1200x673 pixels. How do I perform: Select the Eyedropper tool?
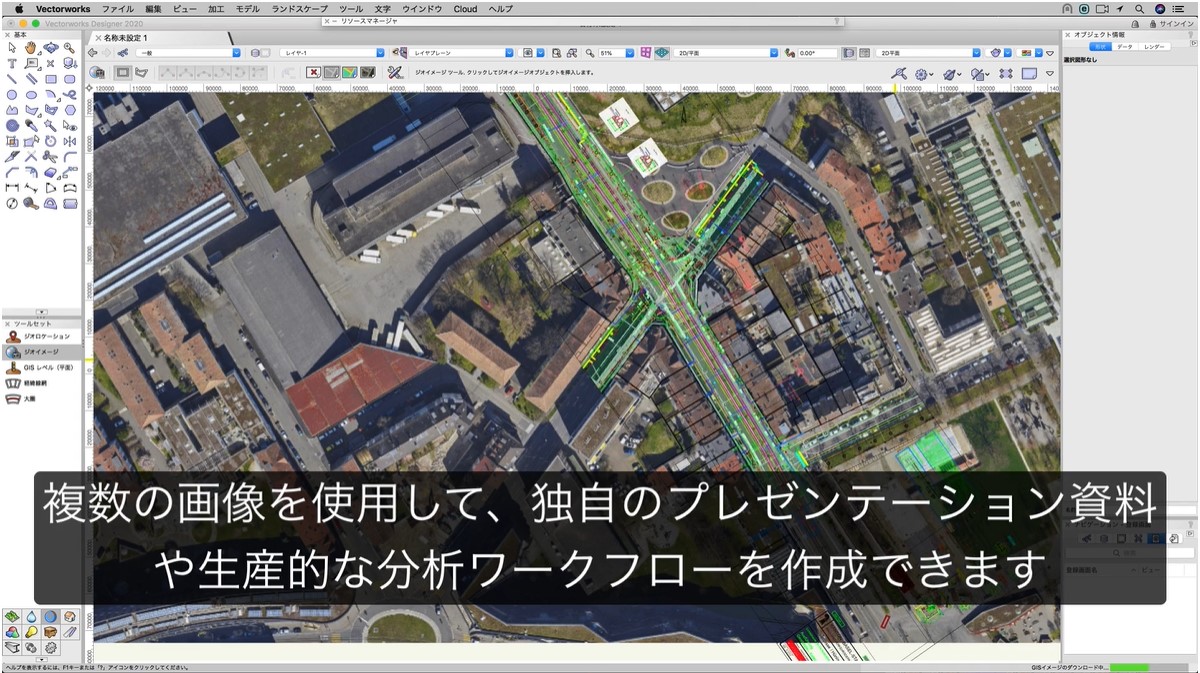(31, 126)
